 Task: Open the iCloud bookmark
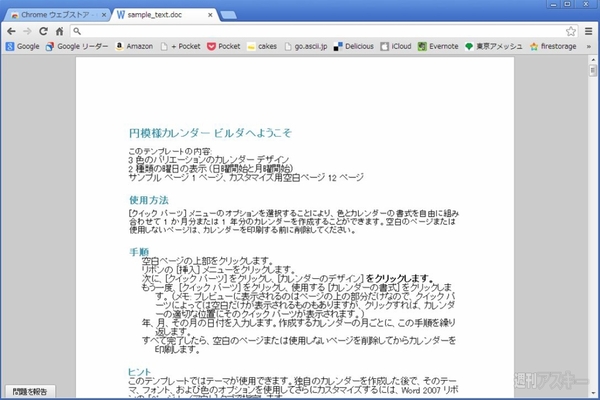396,46
